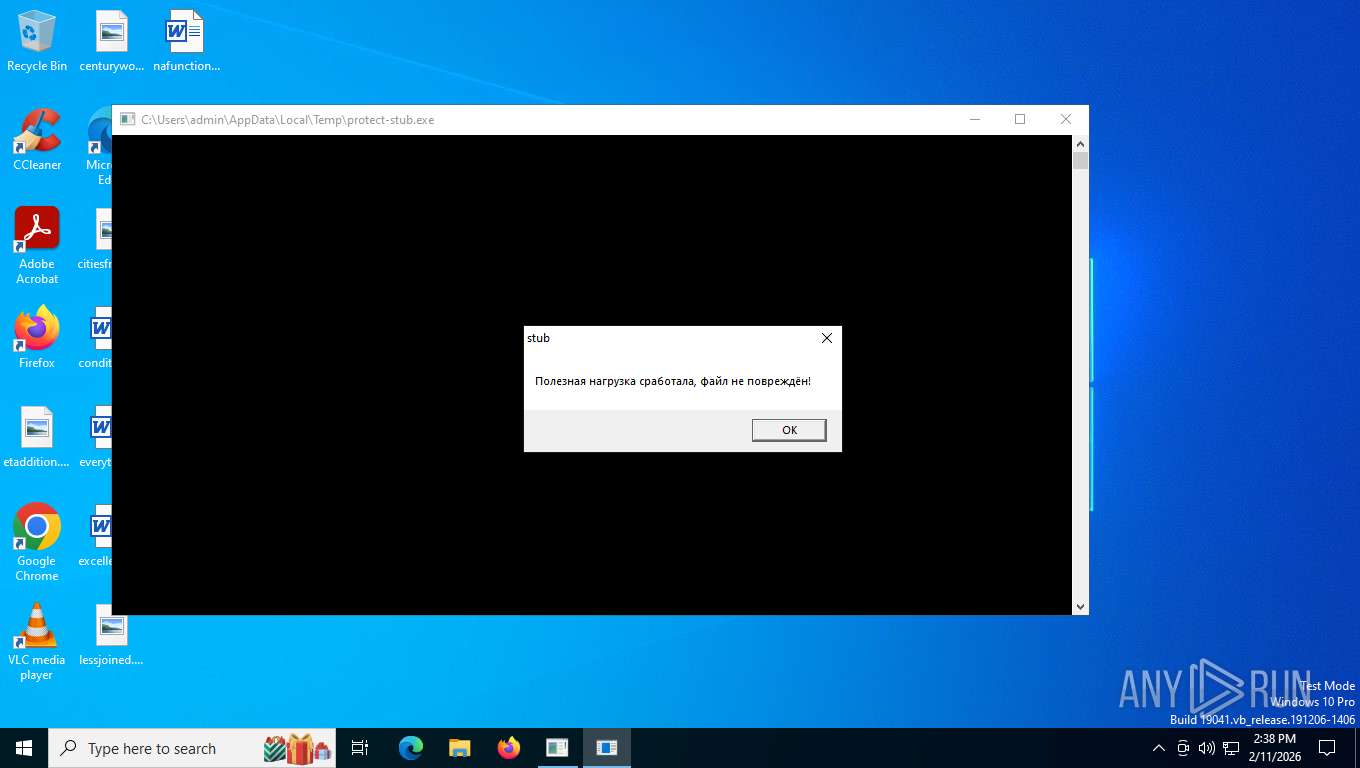The width and height of the screenshot is (1360, 768).
Task: Open the volume control in system tray
Action: (x=1207, y=748)
